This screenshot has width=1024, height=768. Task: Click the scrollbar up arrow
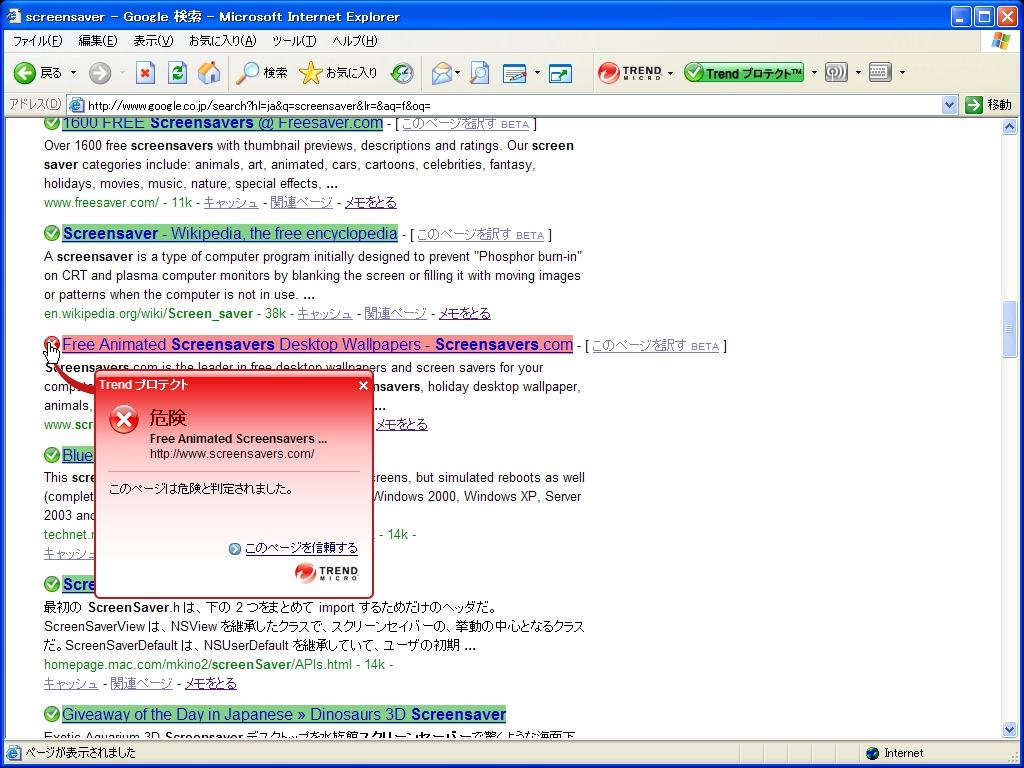click(1009, 126)
